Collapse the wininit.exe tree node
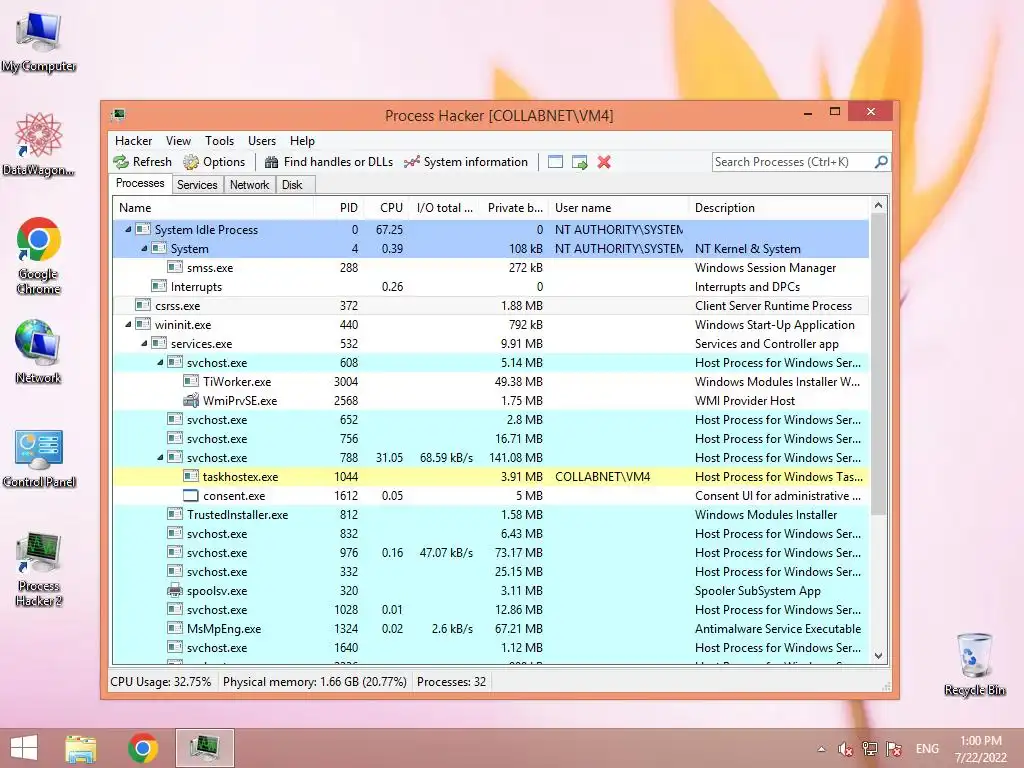This screenshot has height=768, width=1024. coord(128,325)
